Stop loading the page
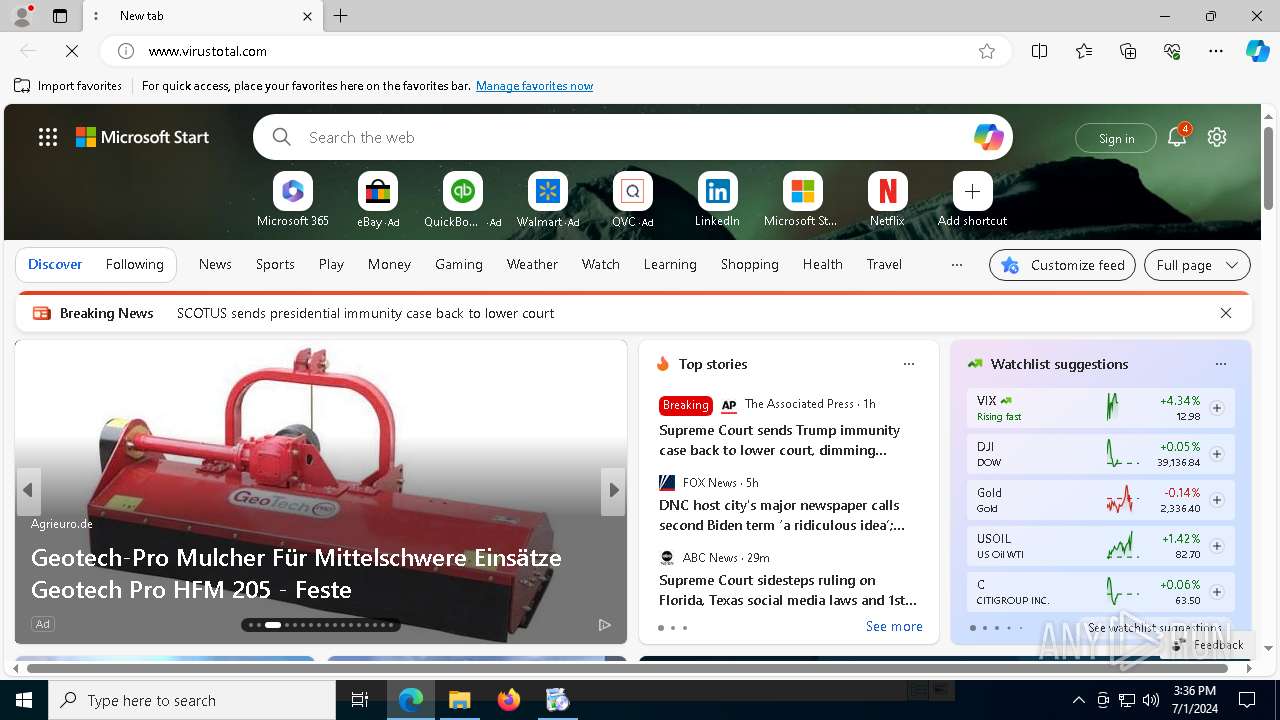The image size is (1280, 720). pos(72,51)
